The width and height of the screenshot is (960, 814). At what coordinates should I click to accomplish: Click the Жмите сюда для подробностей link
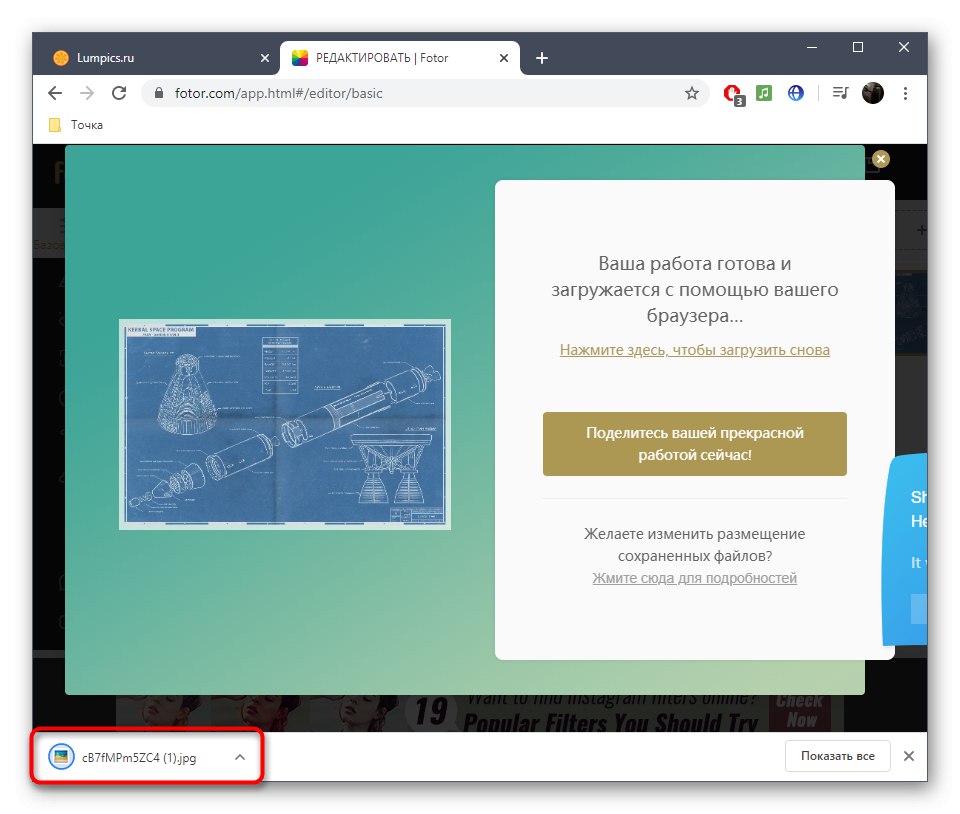point(694,578)
